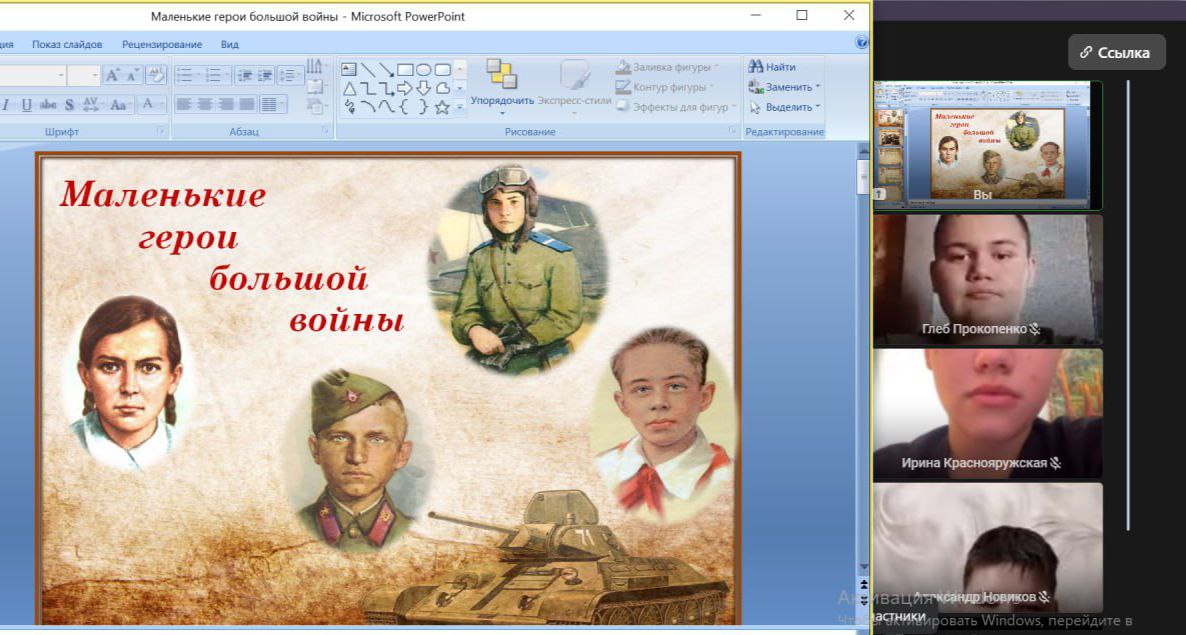The height and width of the screenshot is (635, 1186).
Task: Open Quick Styles (Экспресс-стили) gallery
Action: point(574,88)
